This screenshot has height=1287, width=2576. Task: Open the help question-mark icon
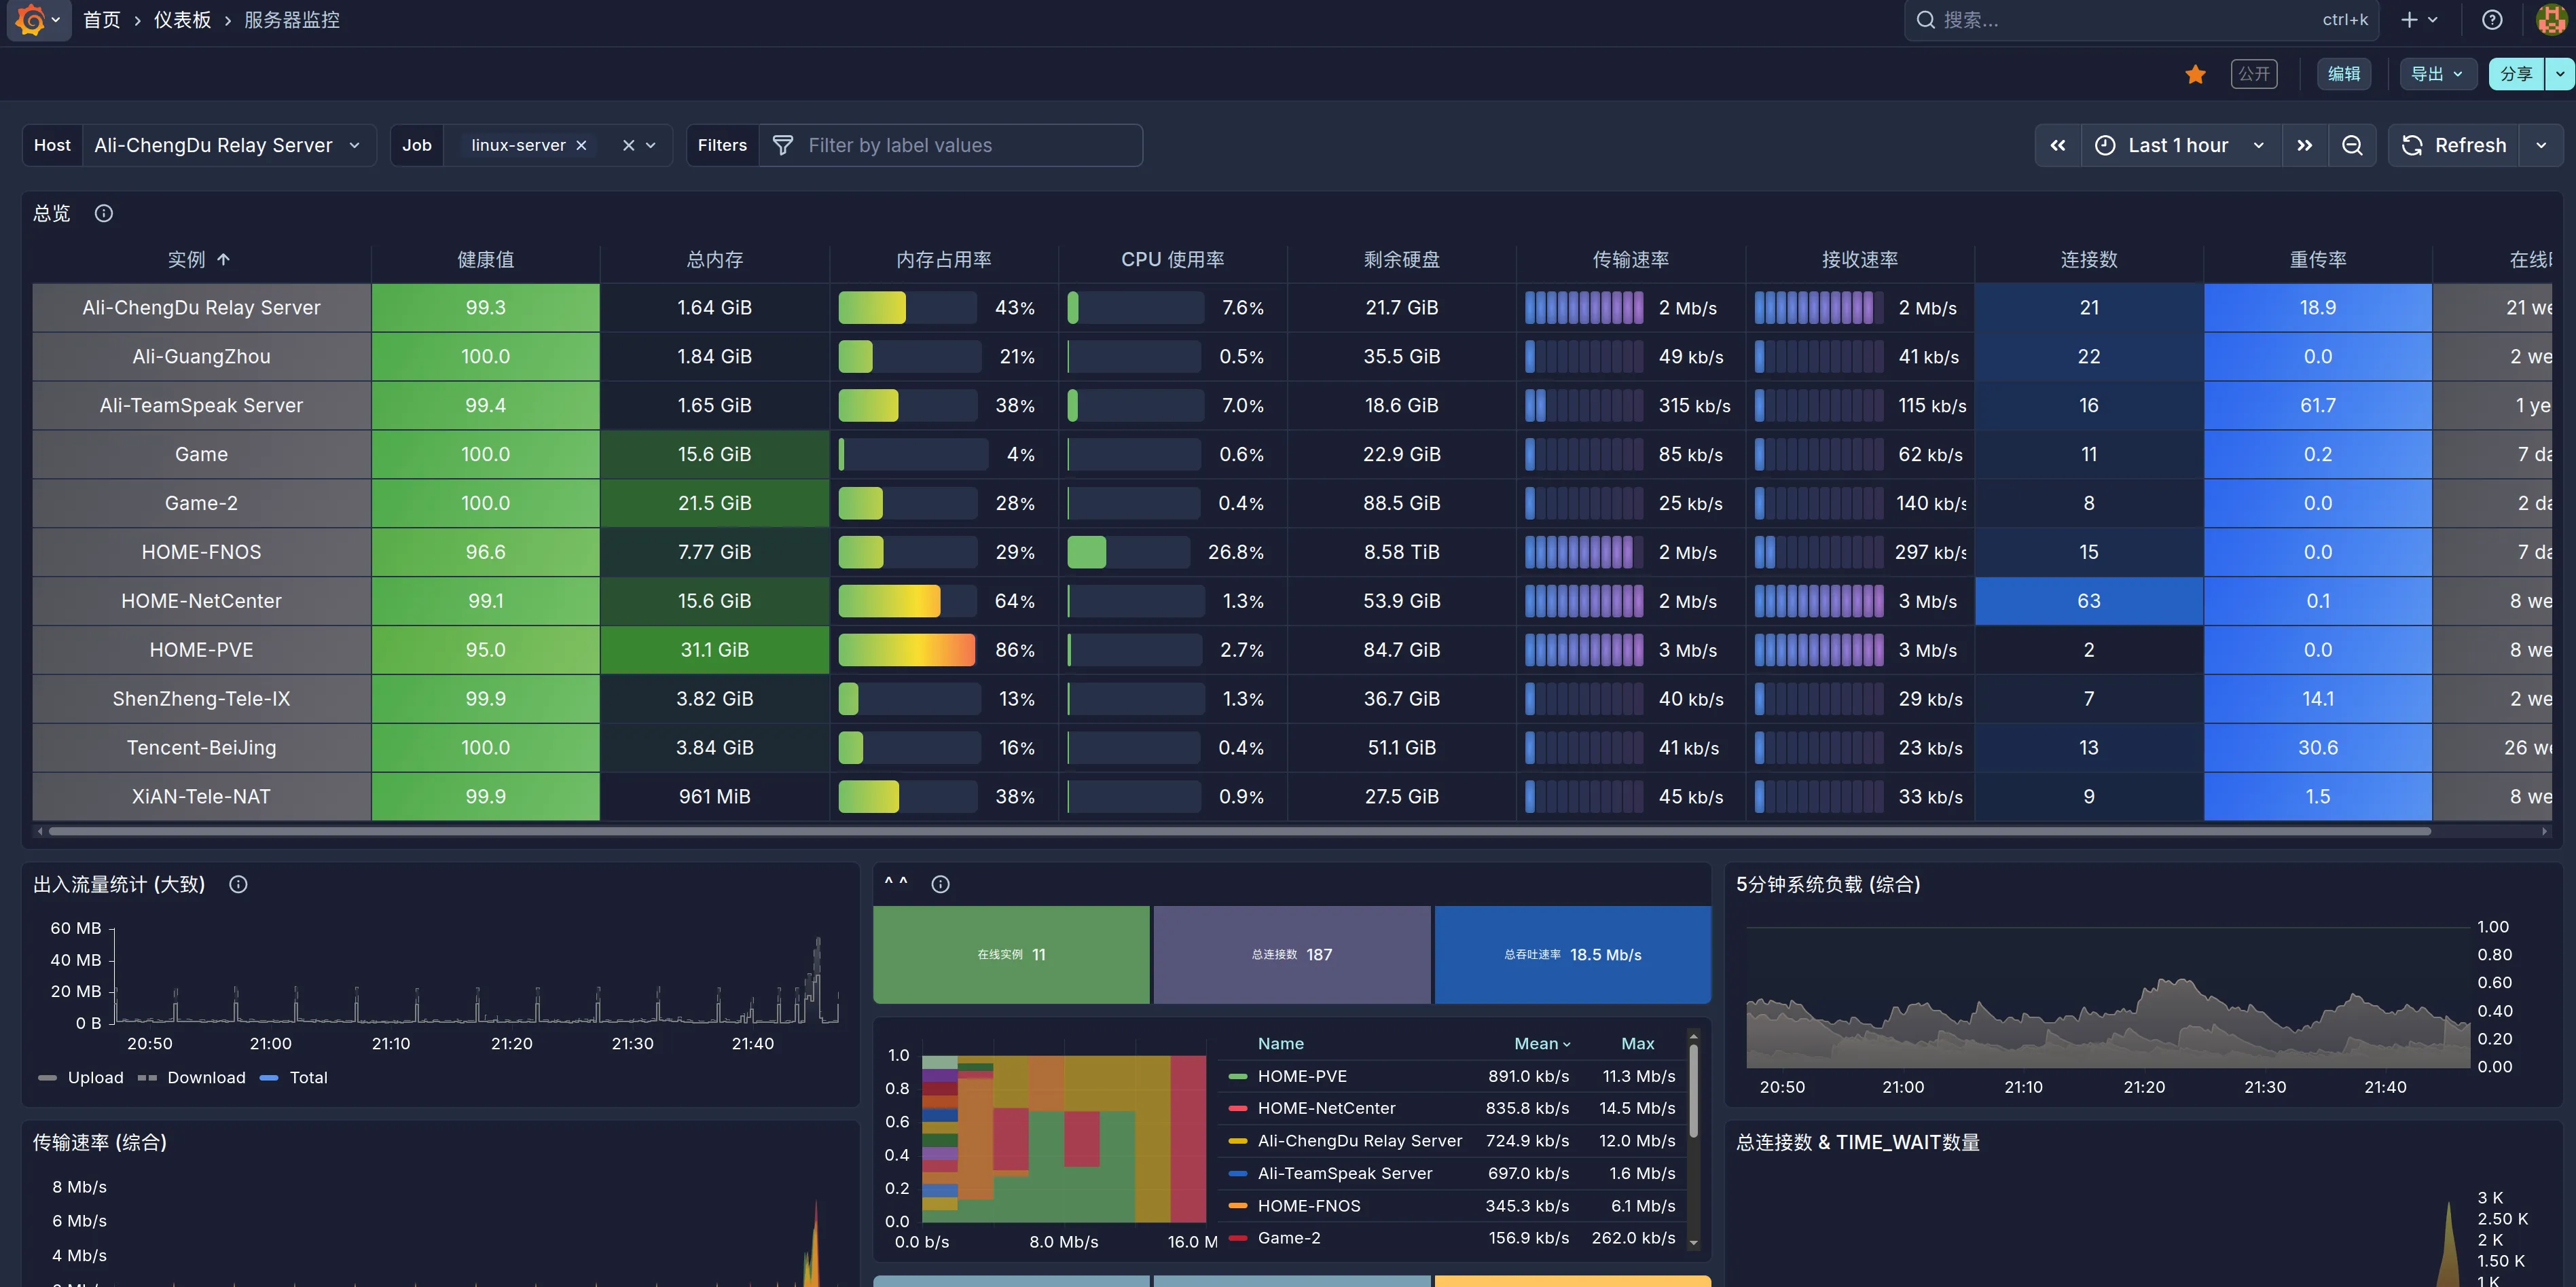tap(2492, 20)
